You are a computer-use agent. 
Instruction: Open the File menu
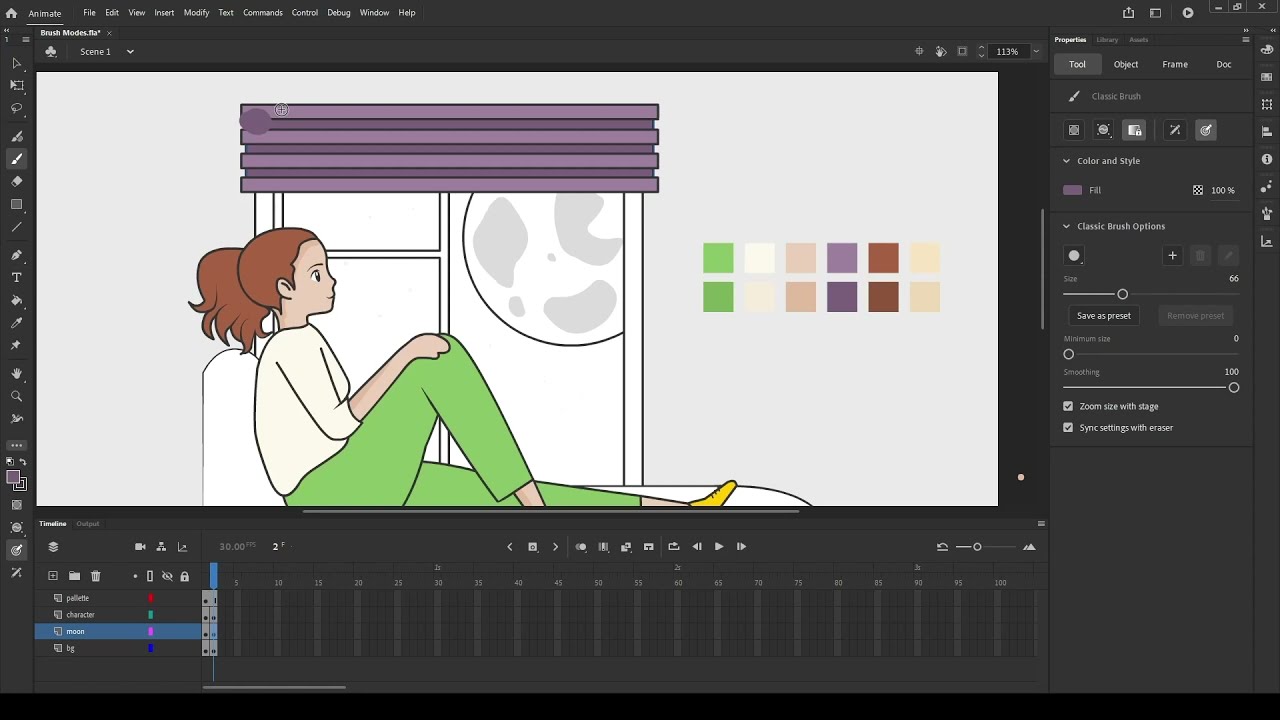pyautogui.click(x=89, y=13)
